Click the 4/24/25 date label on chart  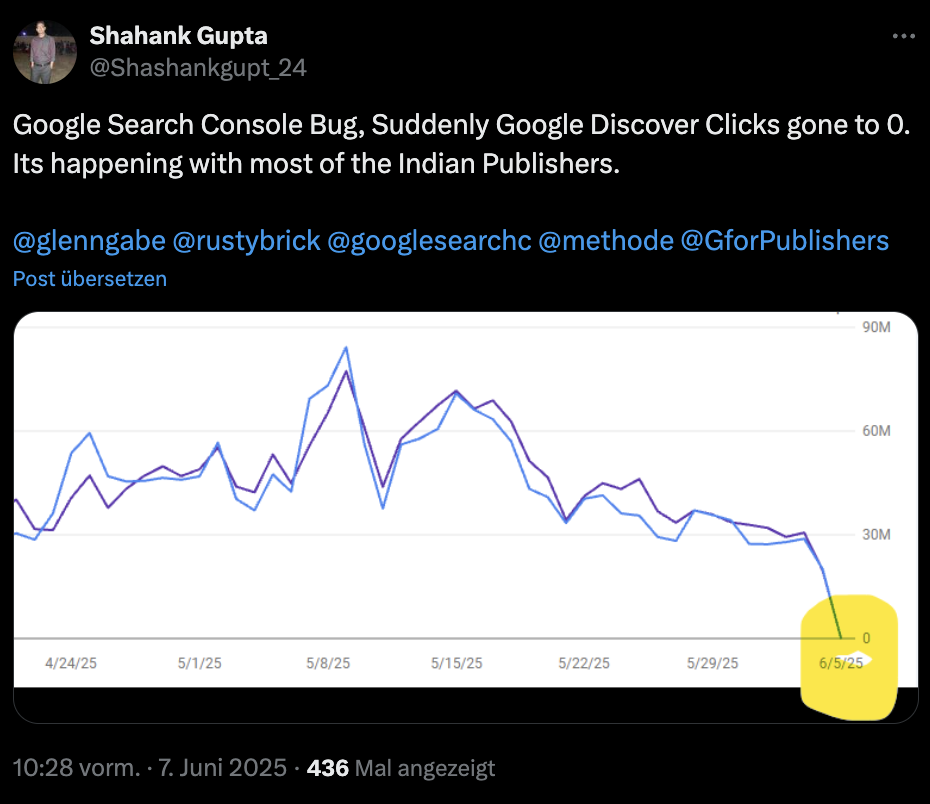pyautogui.click(x=71, y=663)
